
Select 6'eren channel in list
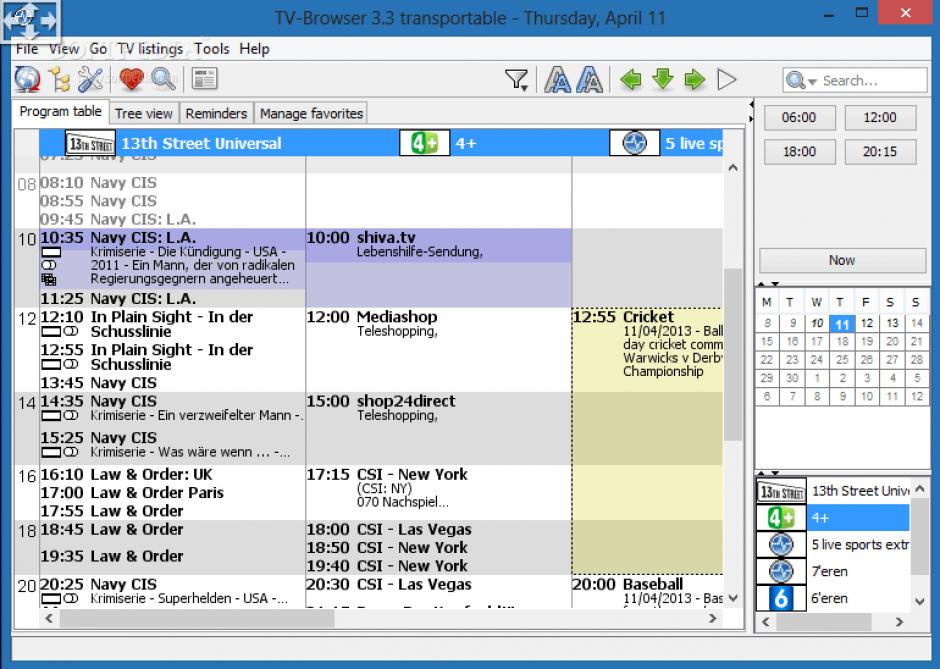pos(833,598)
